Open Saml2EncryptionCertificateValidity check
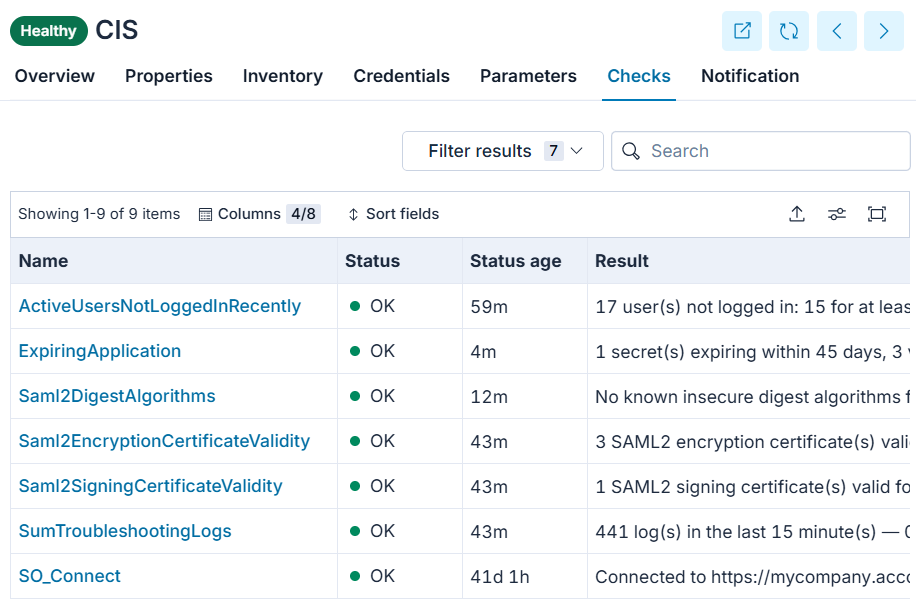916x604 pixels. click(x=164, y=441)
